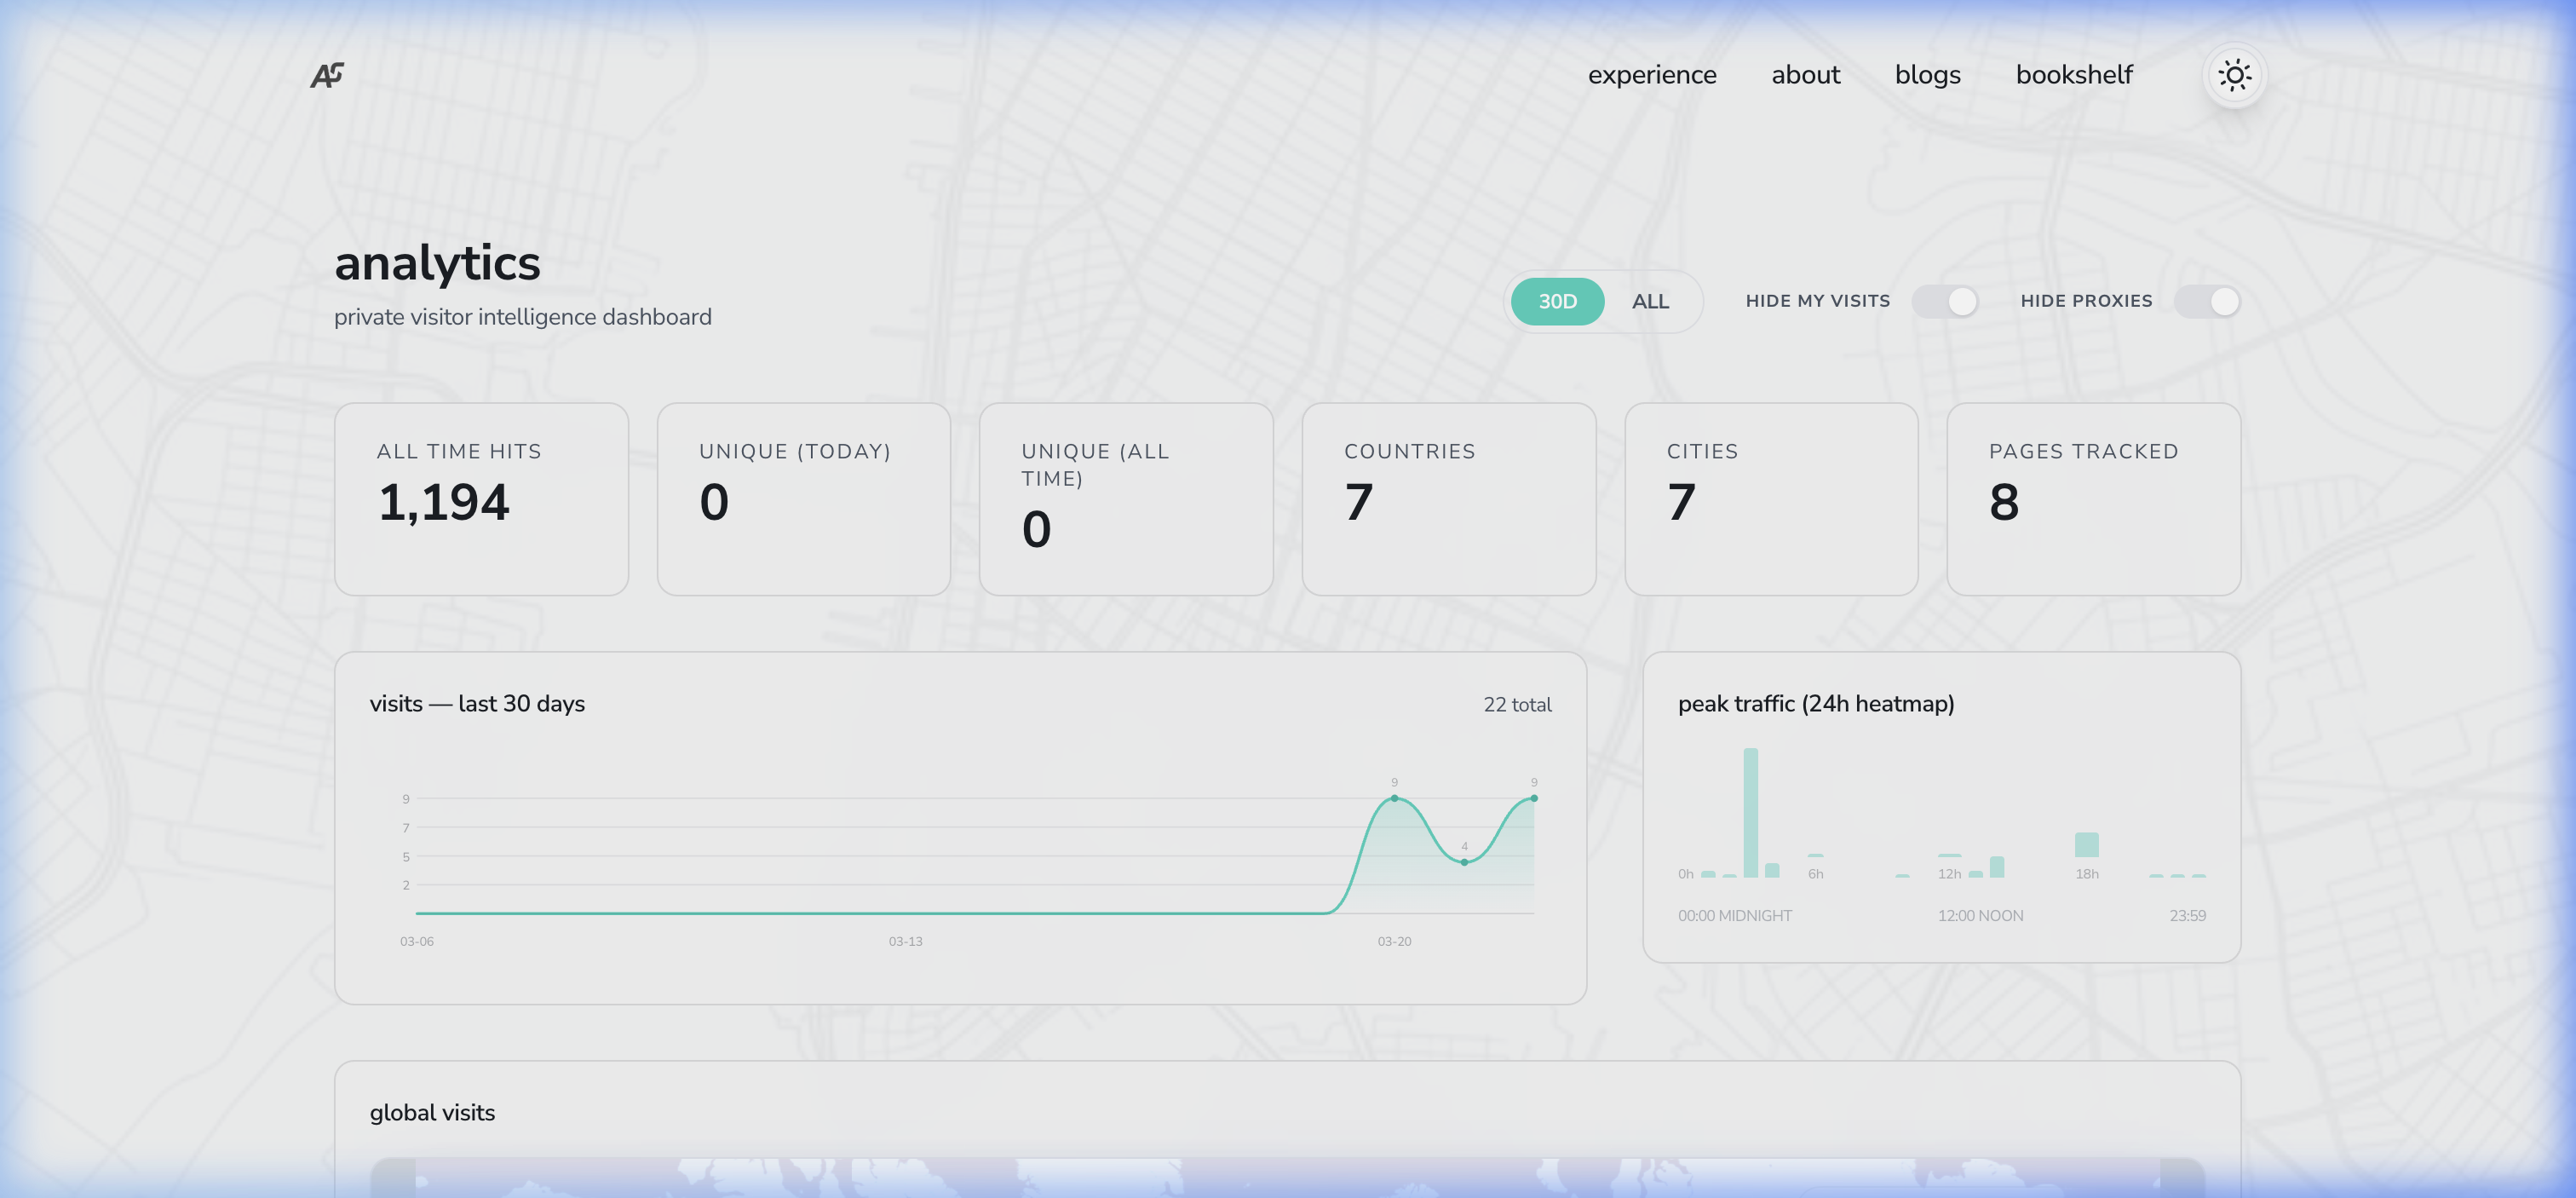Open the experience page
2576x1198 pixels.
coord(1652,74)
